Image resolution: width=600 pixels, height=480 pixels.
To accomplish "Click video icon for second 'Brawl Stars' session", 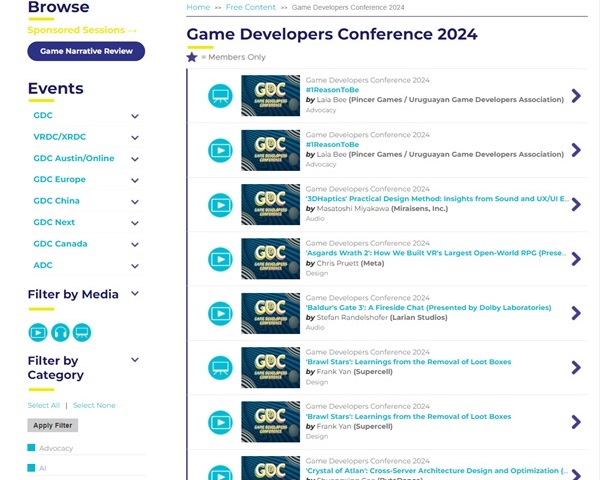I will 220,422.
